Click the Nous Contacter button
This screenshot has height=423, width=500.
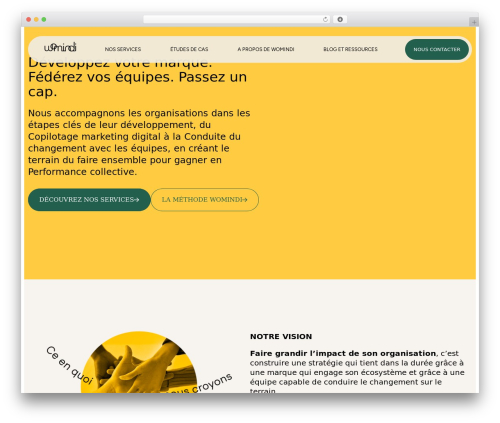point(437,49)
